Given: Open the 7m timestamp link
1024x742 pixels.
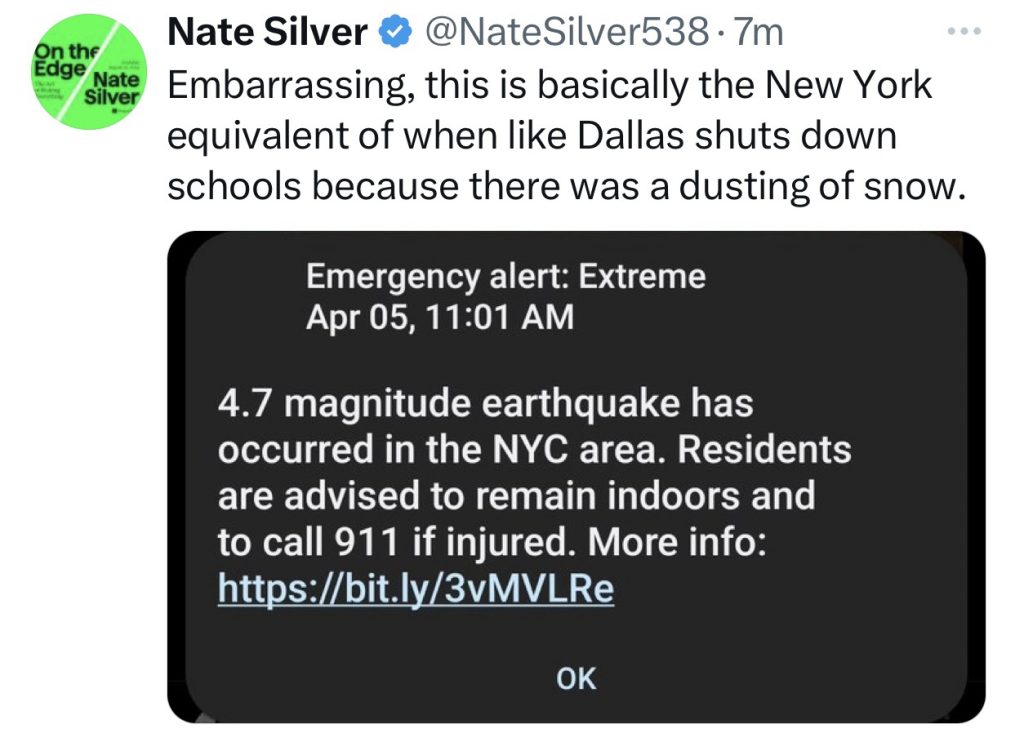Looking at the screenshot, I should [759, 34].
